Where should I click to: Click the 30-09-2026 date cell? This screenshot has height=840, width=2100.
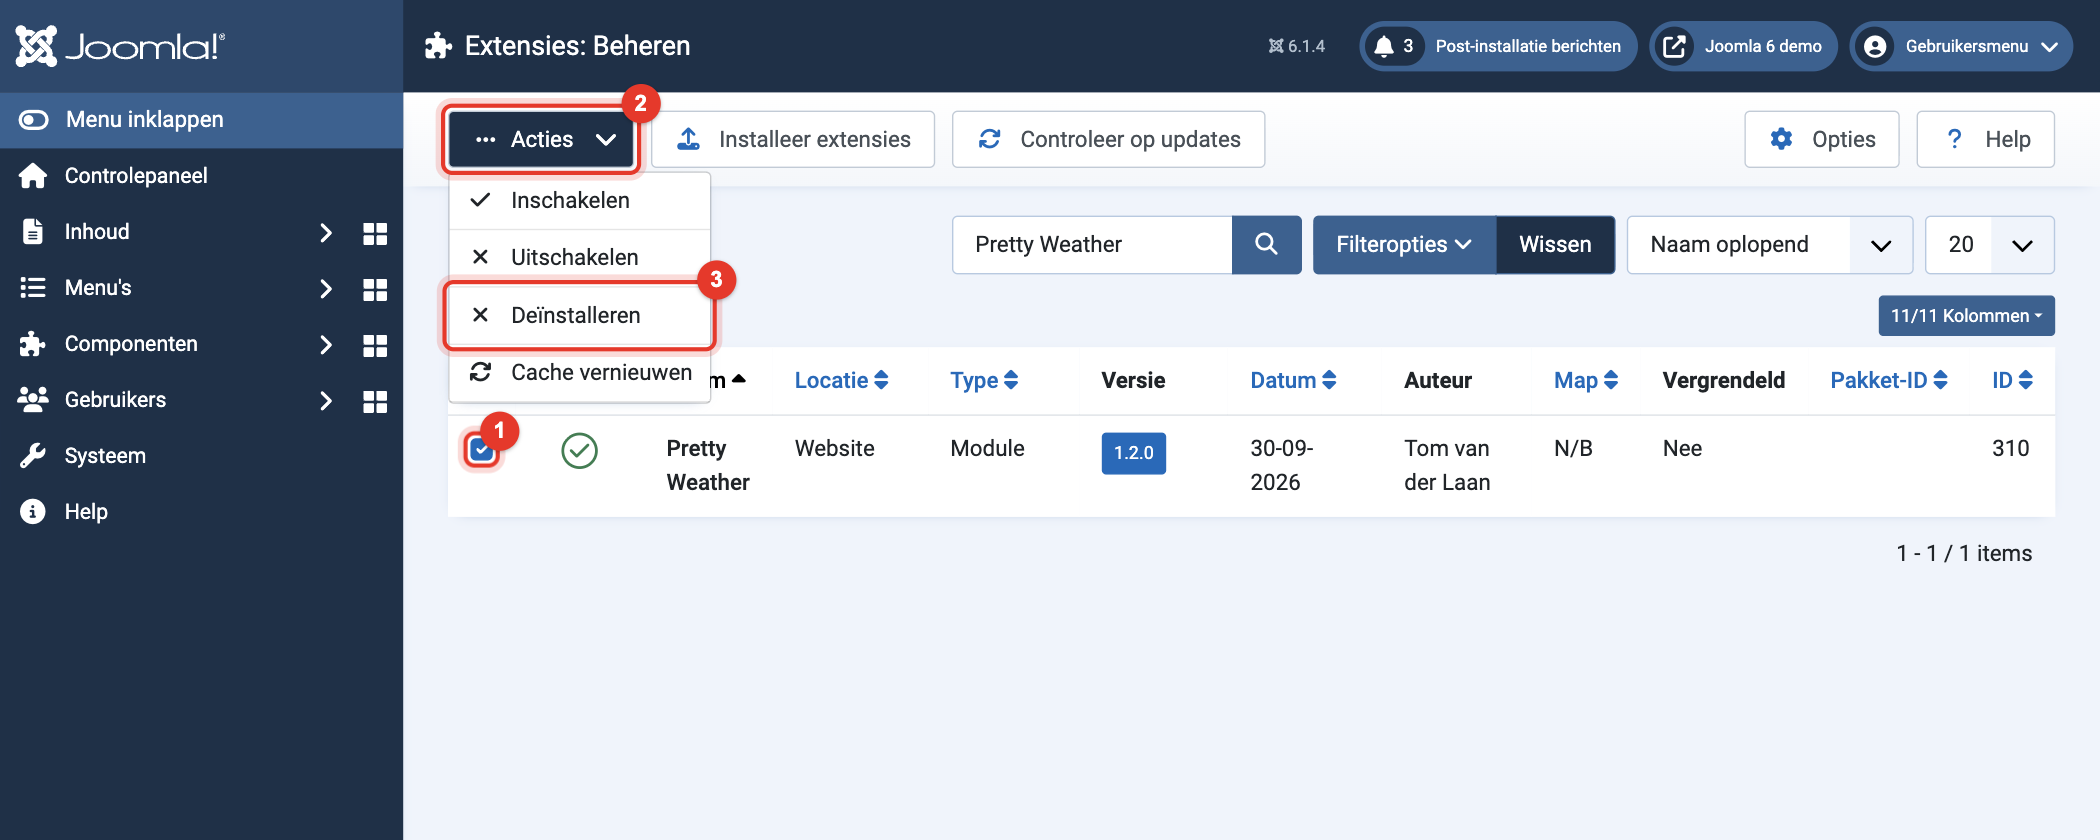pos(1282,466)
